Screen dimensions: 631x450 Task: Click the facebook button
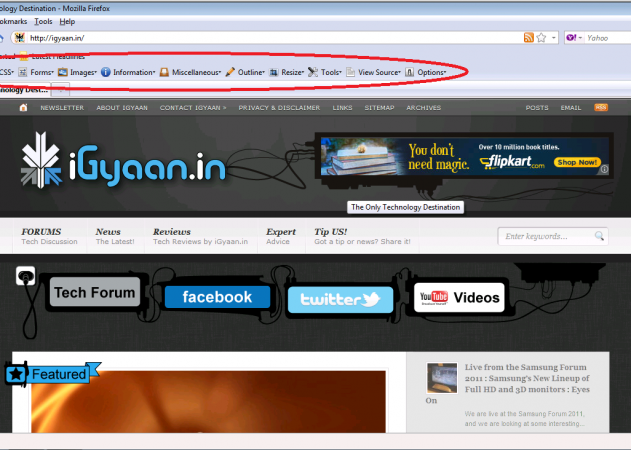point(217,297)
